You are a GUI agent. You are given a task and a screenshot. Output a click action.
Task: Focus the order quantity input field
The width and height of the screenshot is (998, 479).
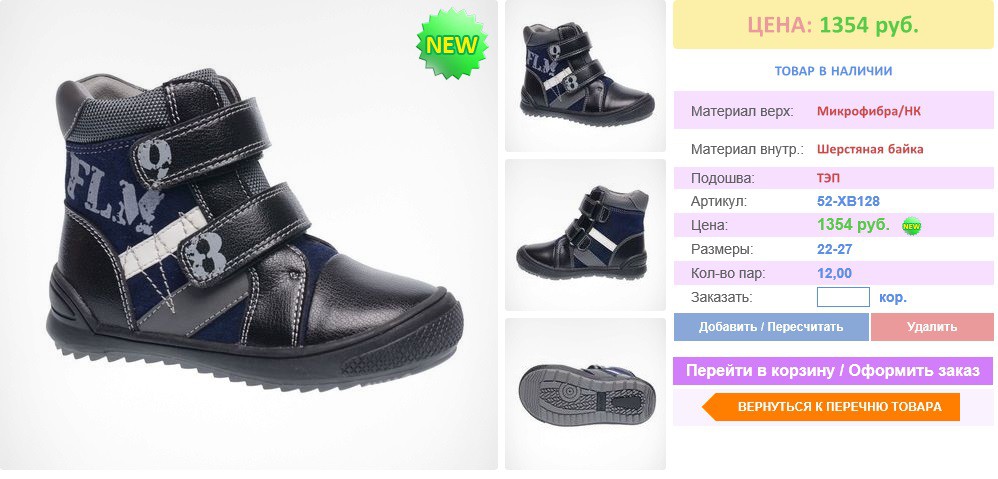click(x=843, y=297)
